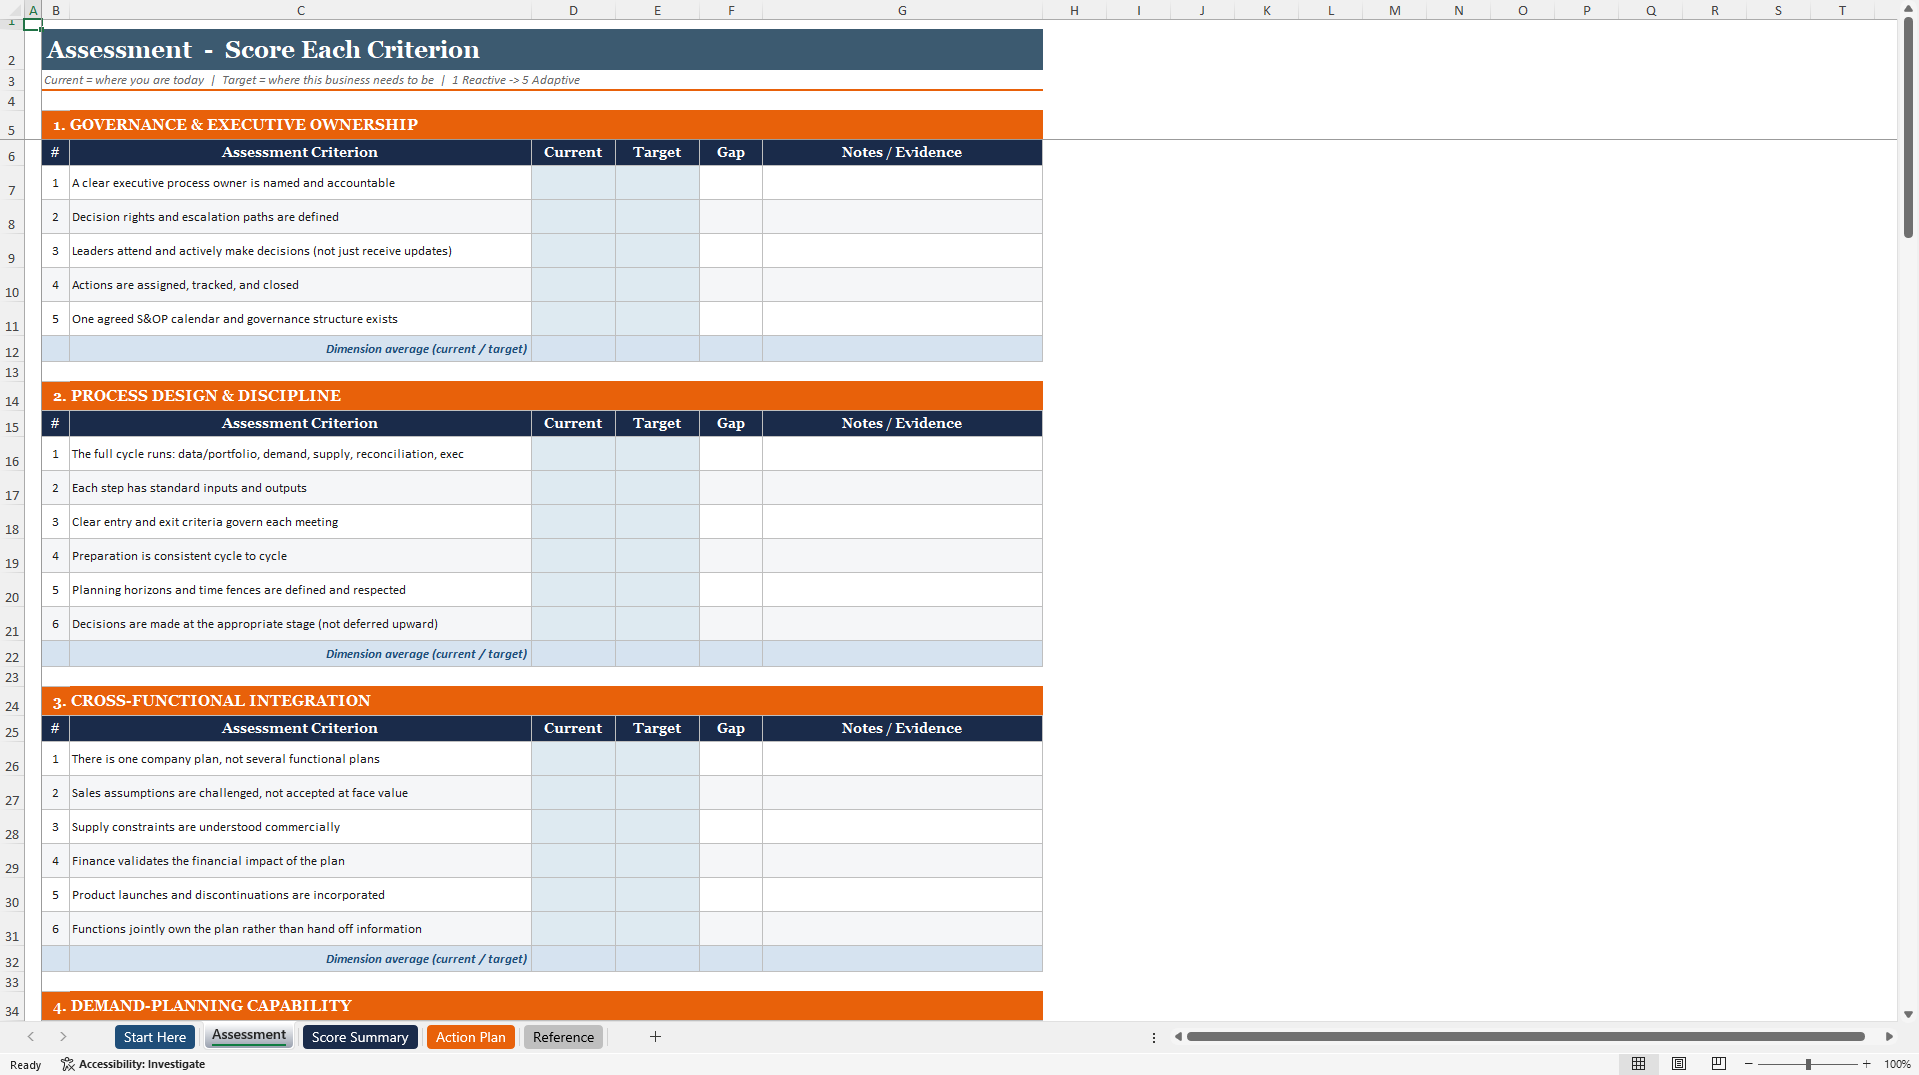Select the Assessment sheet tab
The image size is (1919, 1075).
(249, 1036)
